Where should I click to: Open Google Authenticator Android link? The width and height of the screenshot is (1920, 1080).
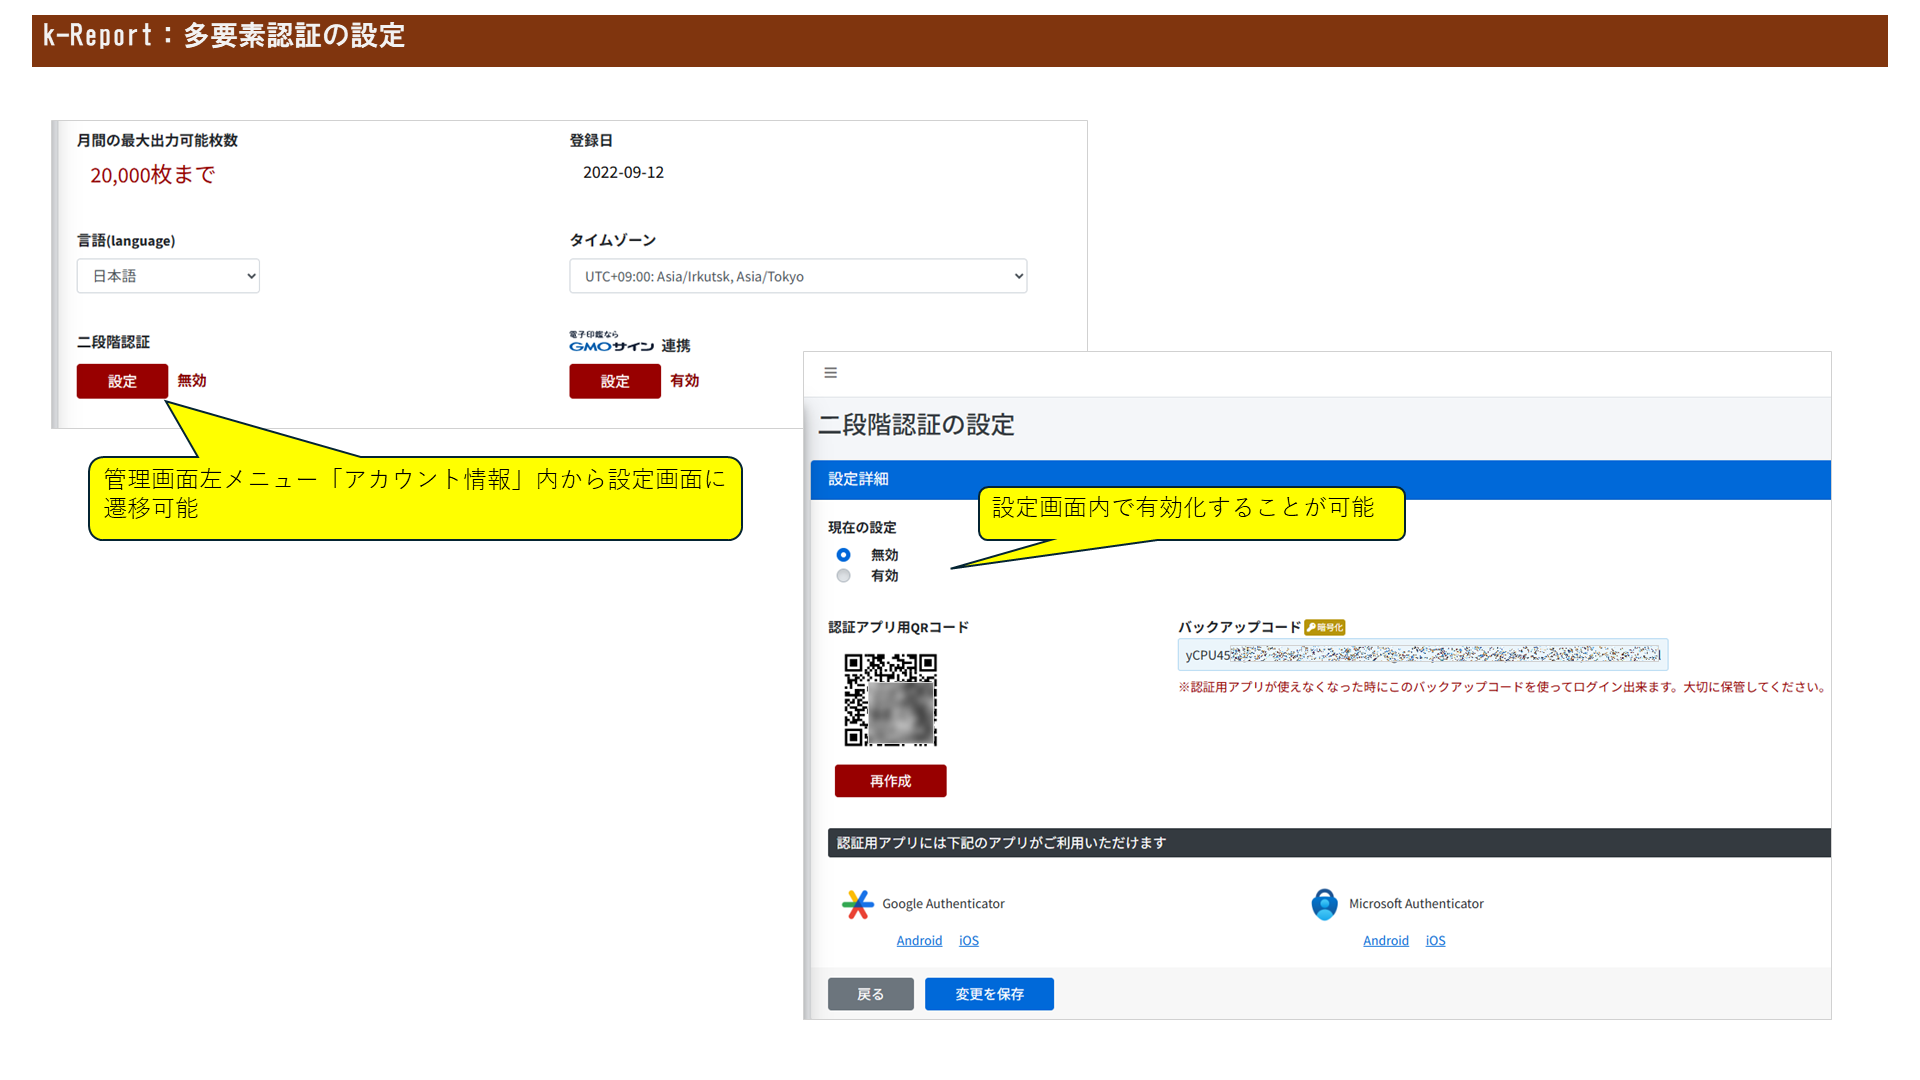919,941
